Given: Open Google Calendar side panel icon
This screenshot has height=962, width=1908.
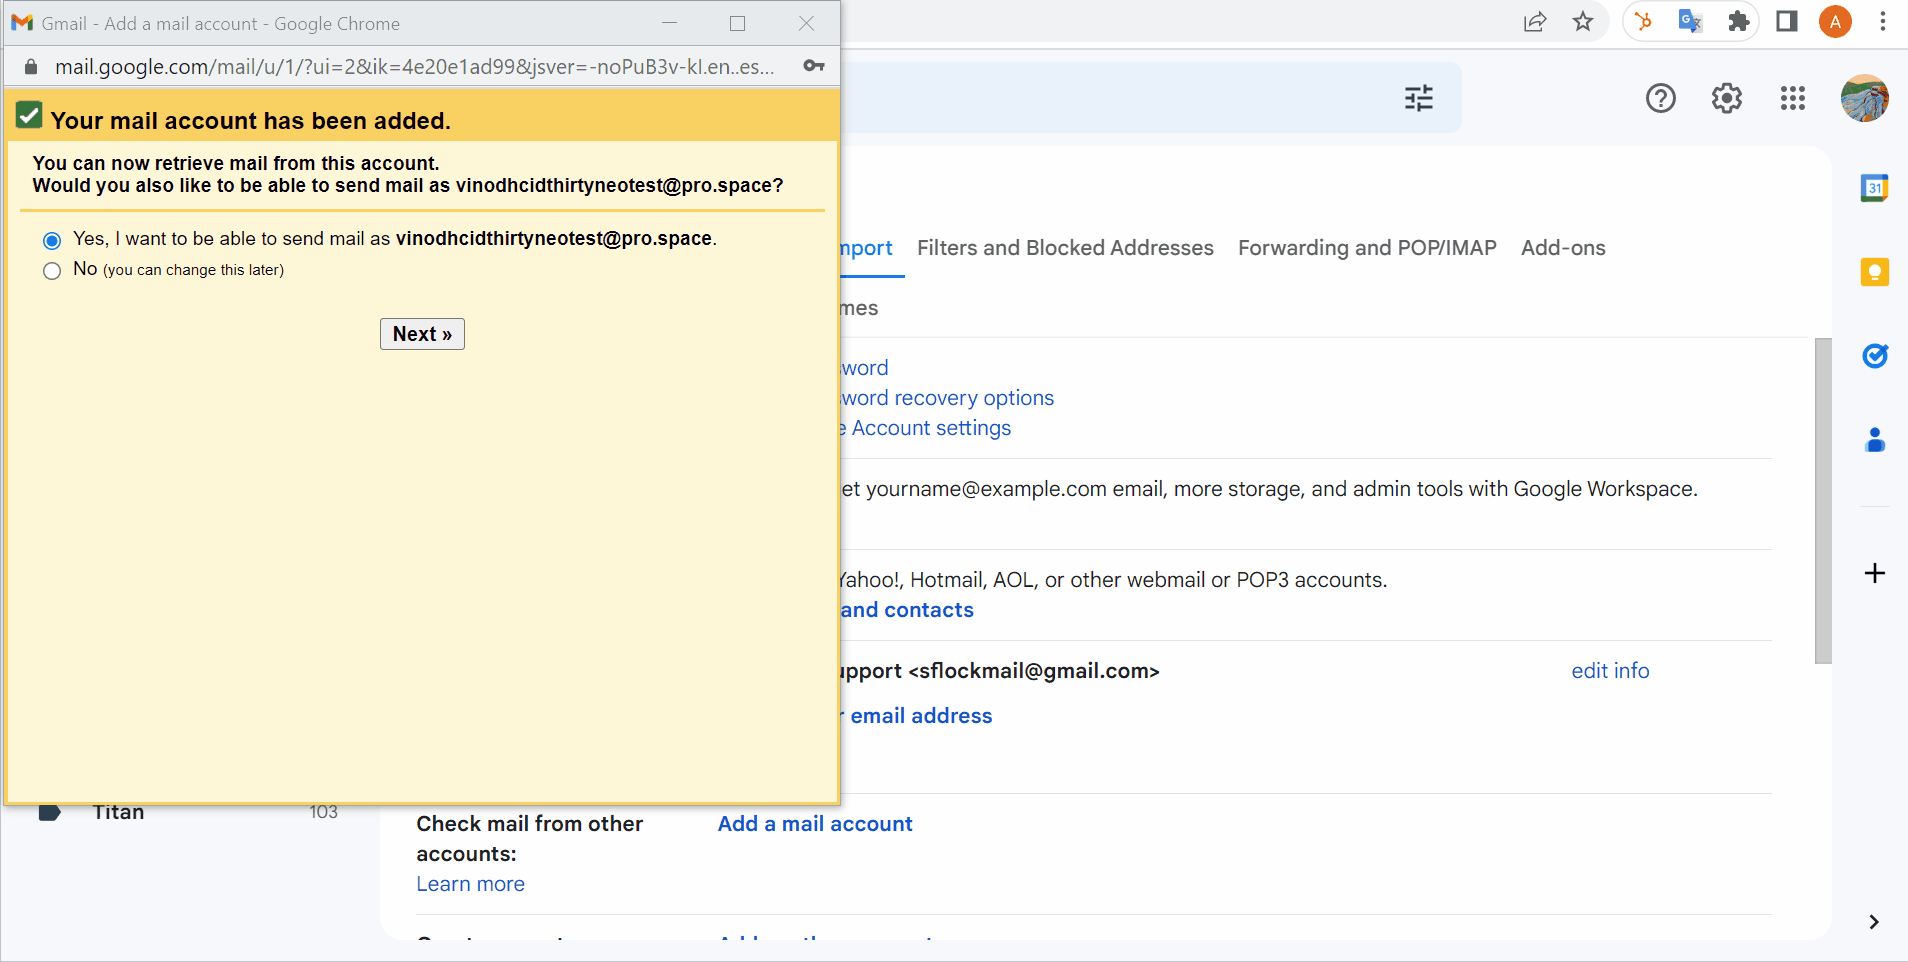Looking at the screenshot, I should (1874, 187).
